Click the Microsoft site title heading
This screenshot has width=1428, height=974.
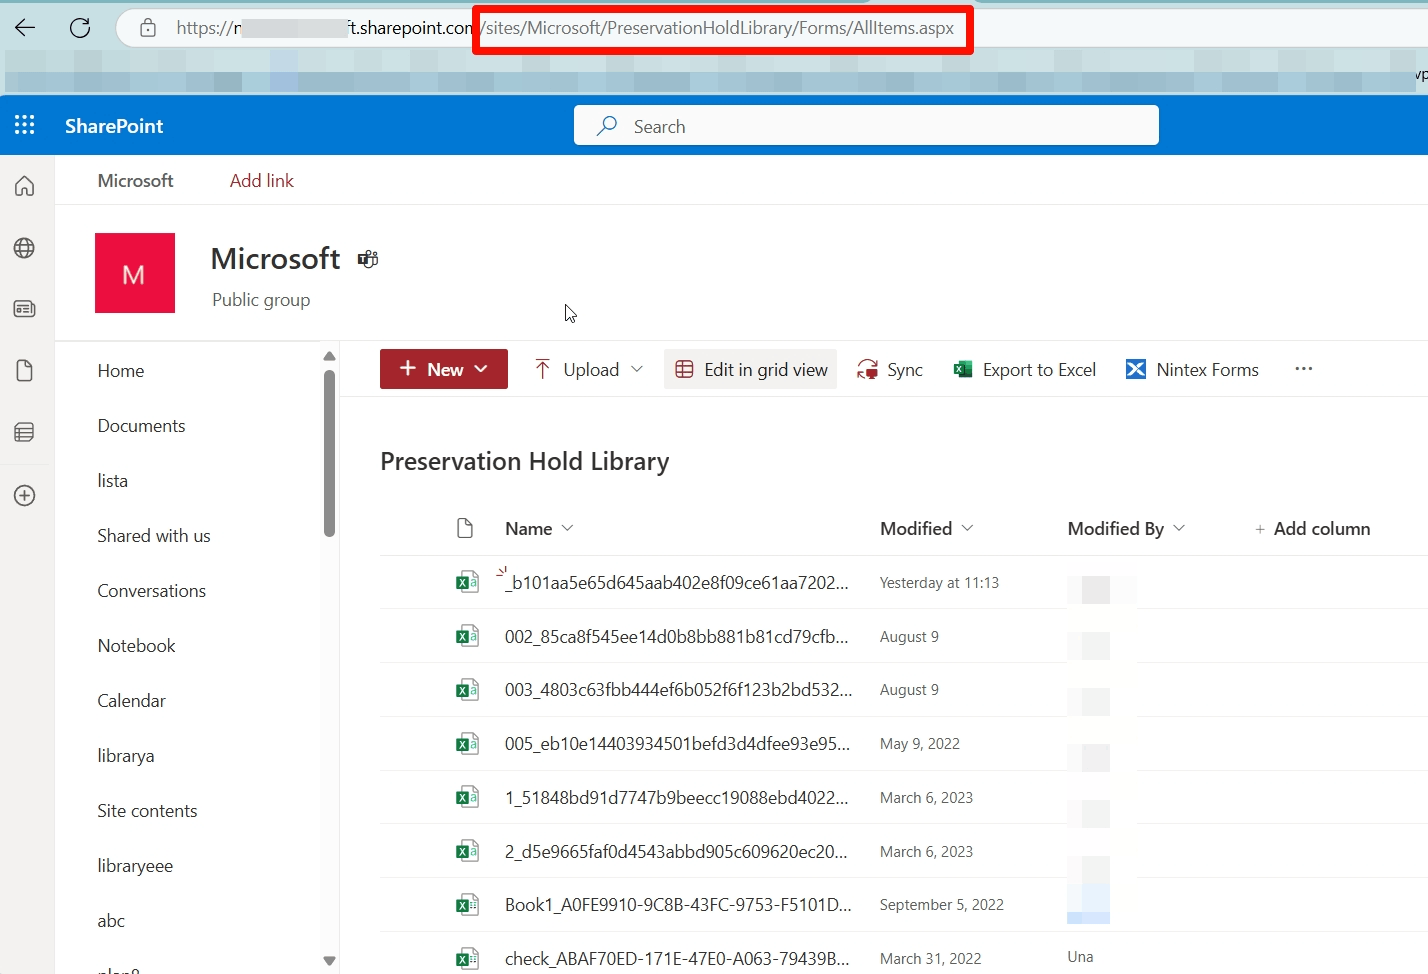276,259
